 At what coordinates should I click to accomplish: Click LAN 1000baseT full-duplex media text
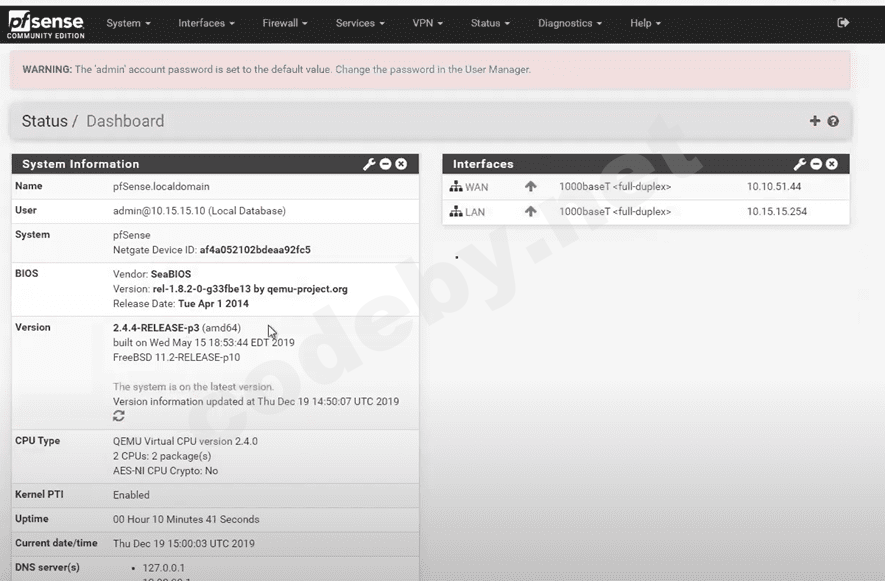coord(615,211)
